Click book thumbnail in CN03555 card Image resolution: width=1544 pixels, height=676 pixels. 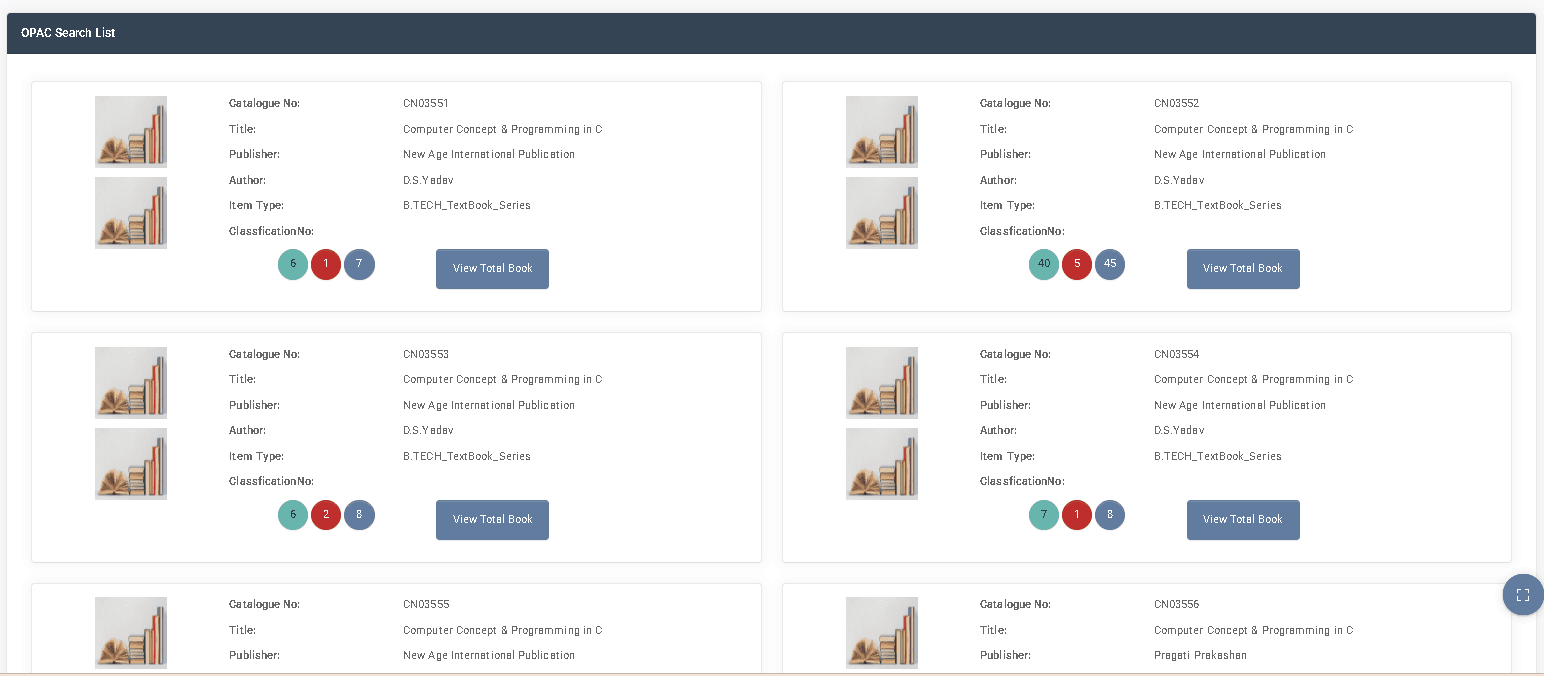point(131,633)
